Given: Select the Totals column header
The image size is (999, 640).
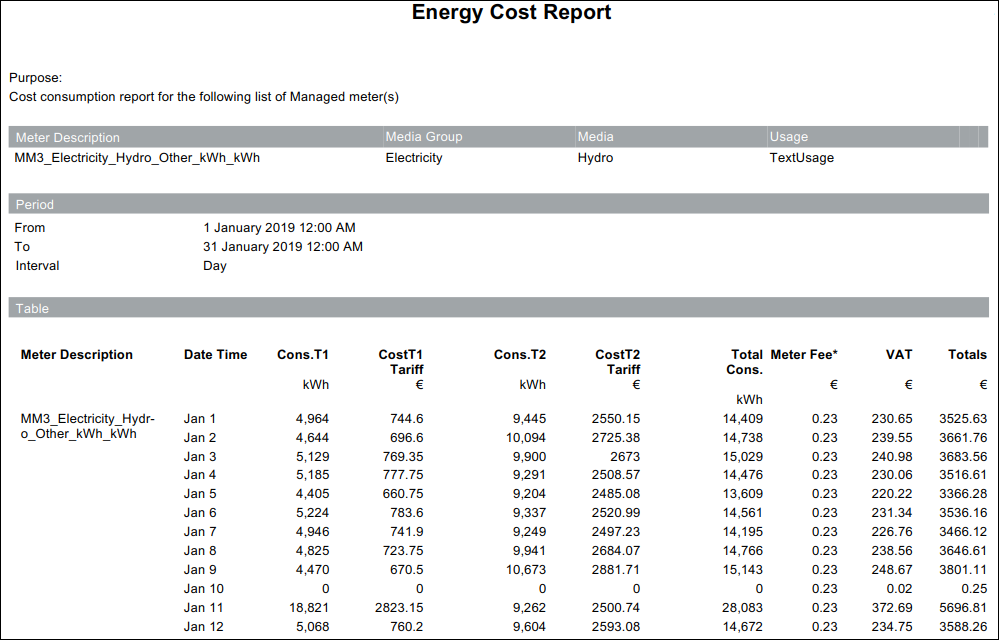Looking at the screenshot, I should 967,355.
